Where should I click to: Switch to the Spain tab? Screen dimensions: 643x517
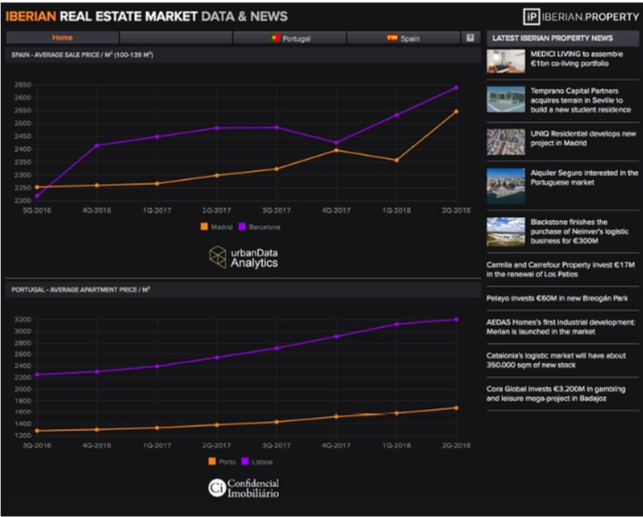click(405, 38)
